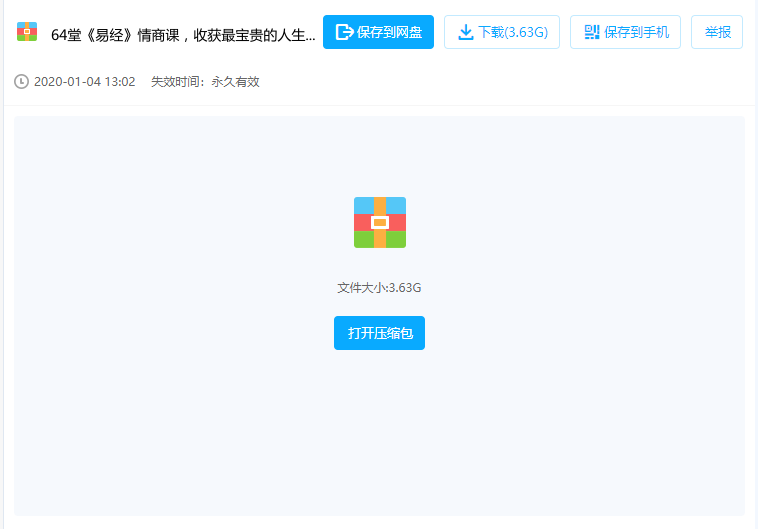Click the 下载(3.63G) button text

[512, 32]
